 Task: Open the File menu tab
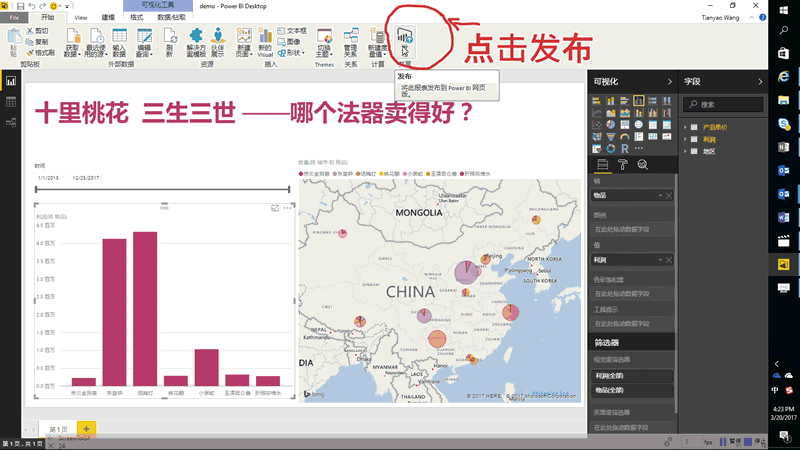coord(14,17)
